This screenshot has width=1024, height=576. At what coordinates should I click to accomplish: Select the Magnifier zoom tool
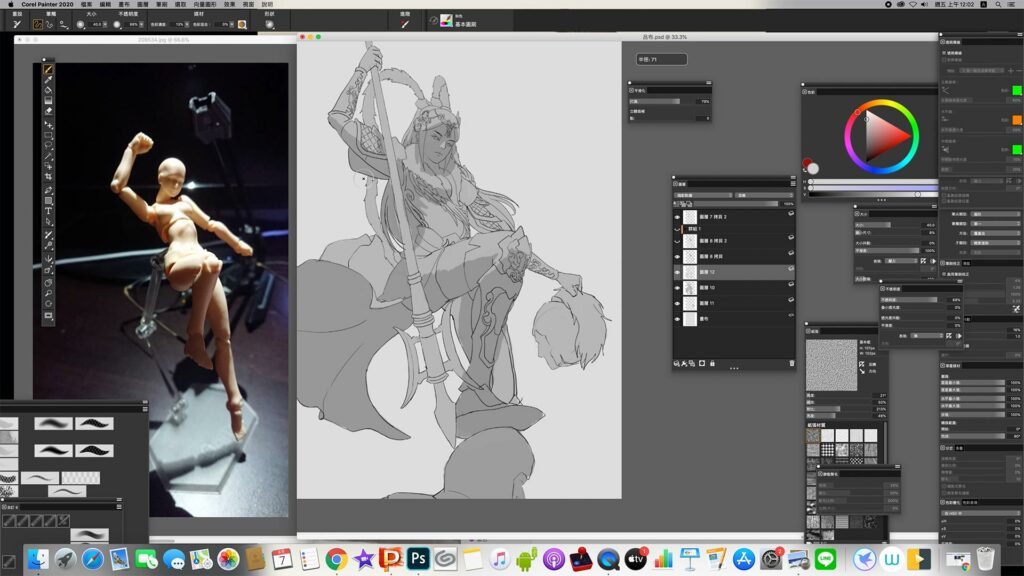(48, 294)
